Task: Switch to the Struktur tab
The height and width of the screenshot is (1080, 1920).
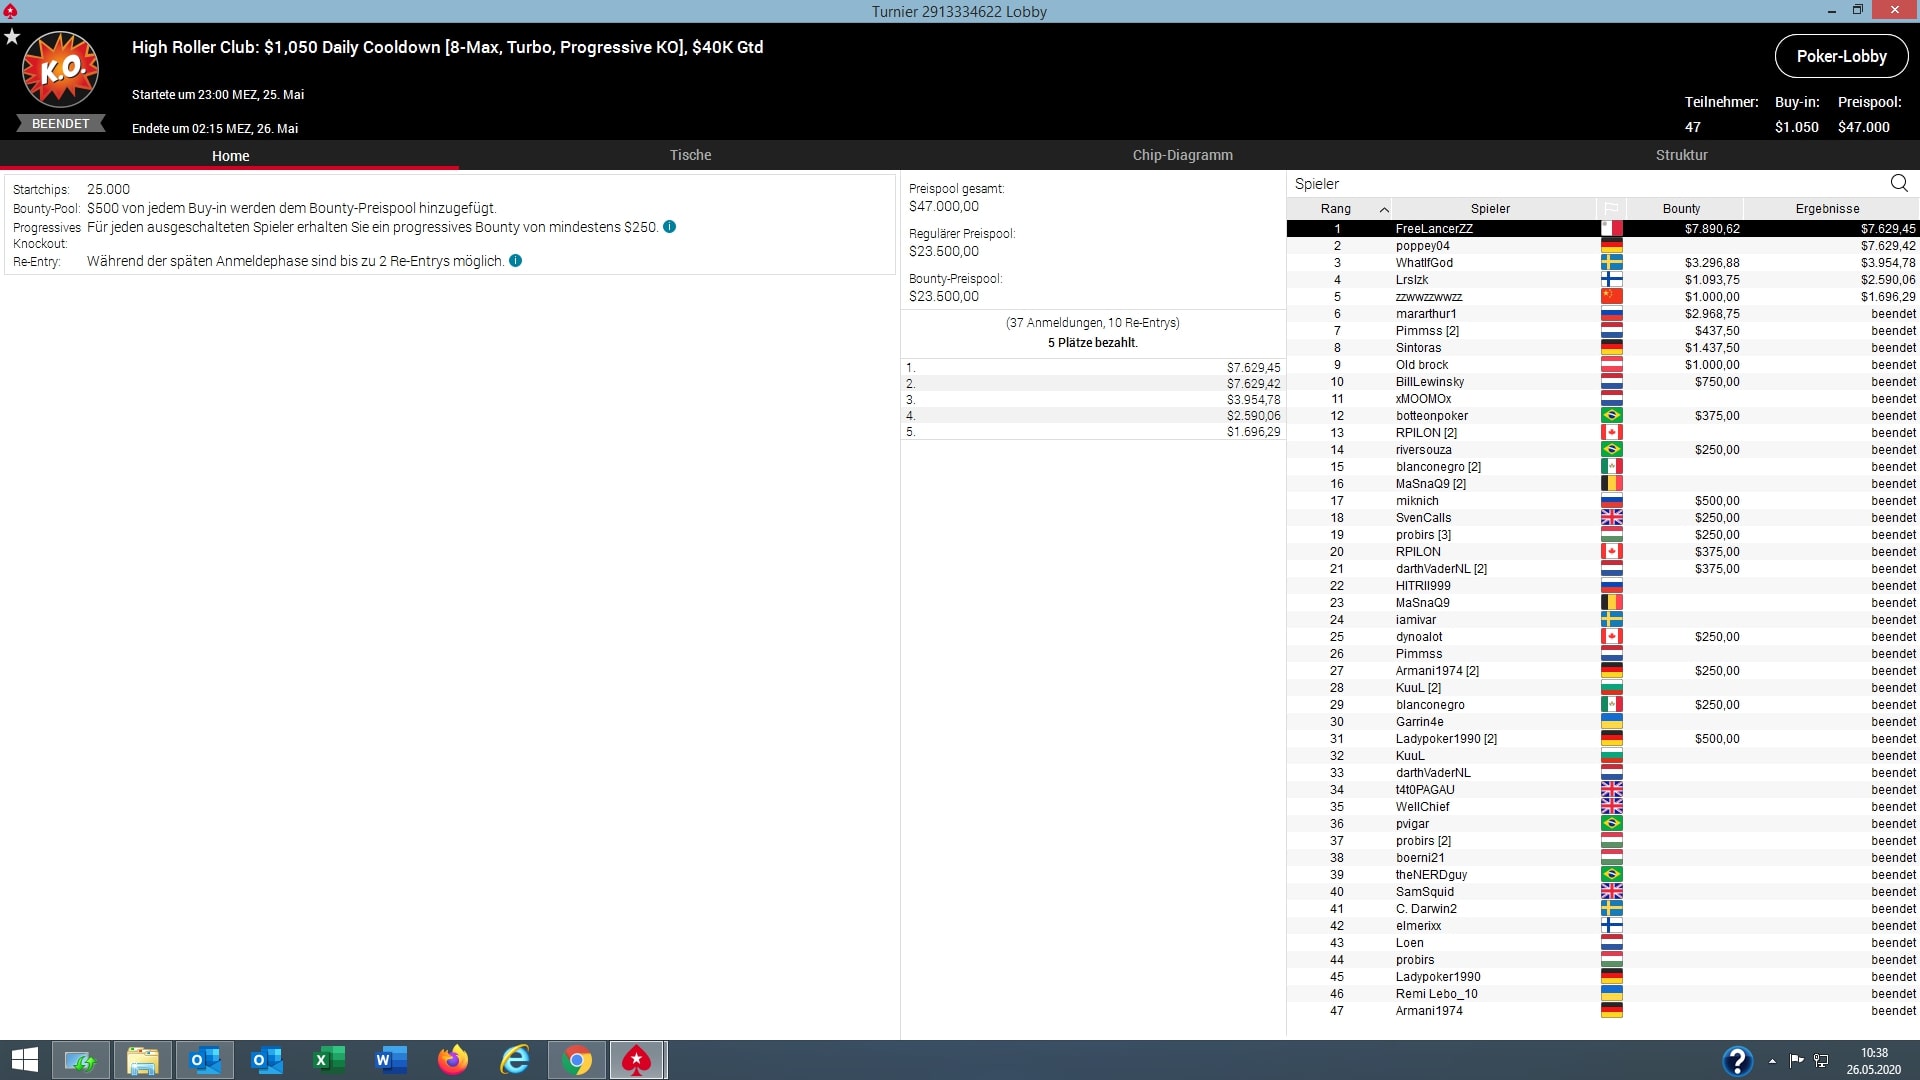Action: coord(1681,155)
